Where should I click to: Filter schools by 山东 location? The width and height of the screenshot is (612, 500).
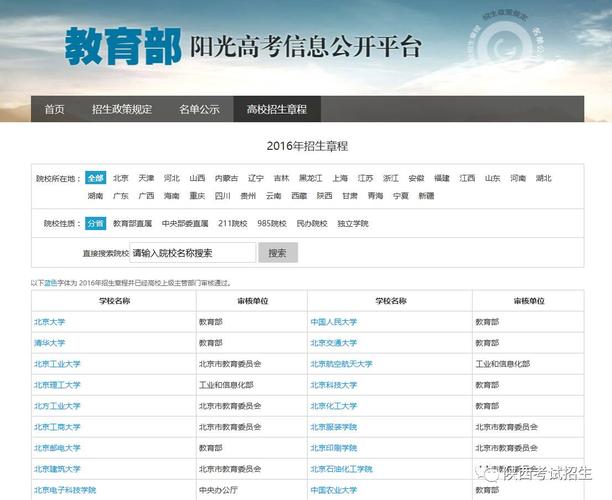(493, 178)
